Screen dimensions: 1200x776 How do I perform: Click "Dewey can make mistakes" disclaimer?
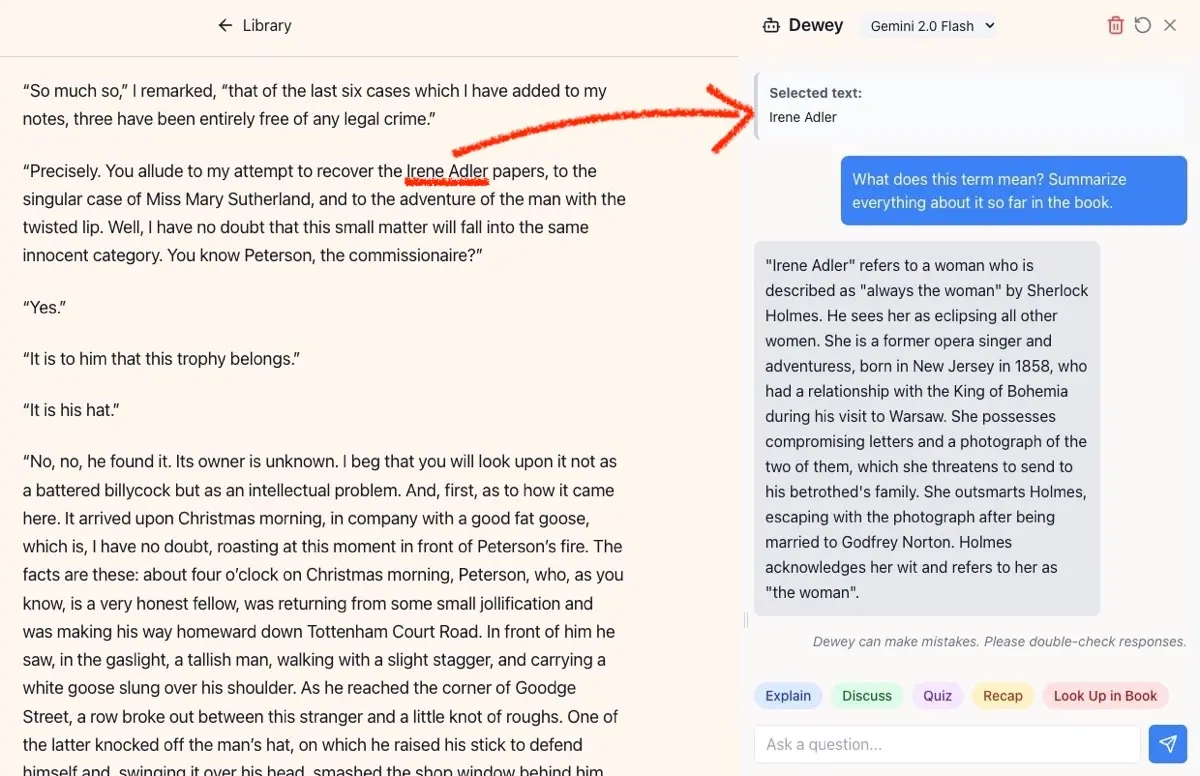(999, 642)
